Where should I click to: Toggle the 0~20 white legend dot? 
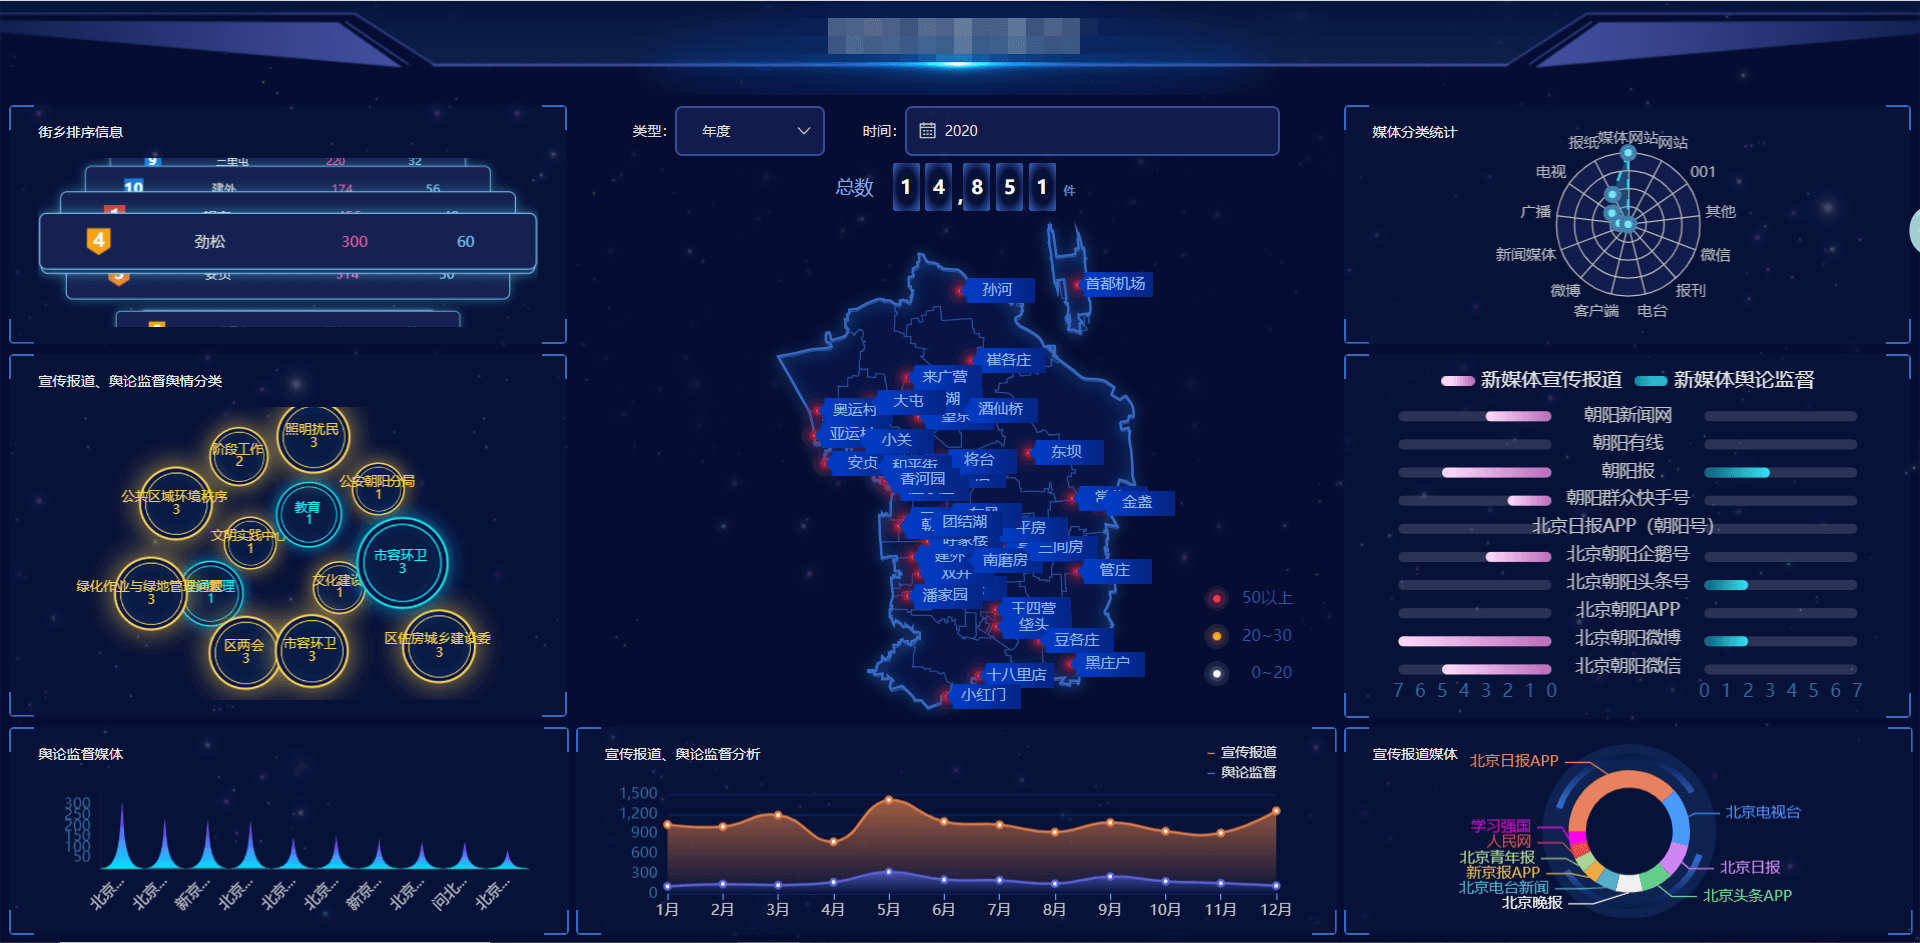[x=1216, y=673]
